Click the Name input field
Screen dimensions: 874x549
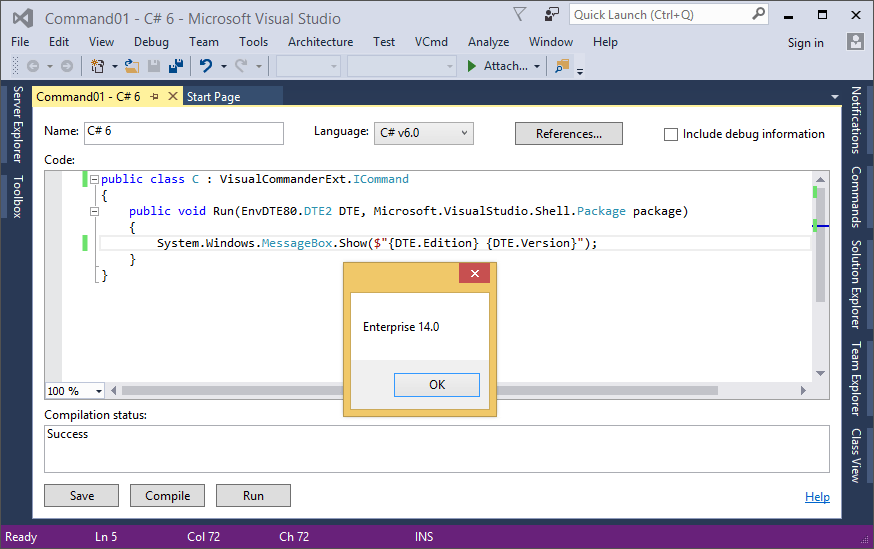click(x=184, y=133)
